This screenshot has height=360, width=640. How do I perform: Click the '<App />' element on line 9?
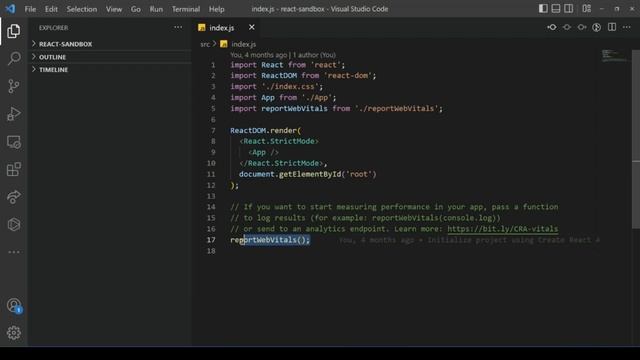tap(264, 152)
